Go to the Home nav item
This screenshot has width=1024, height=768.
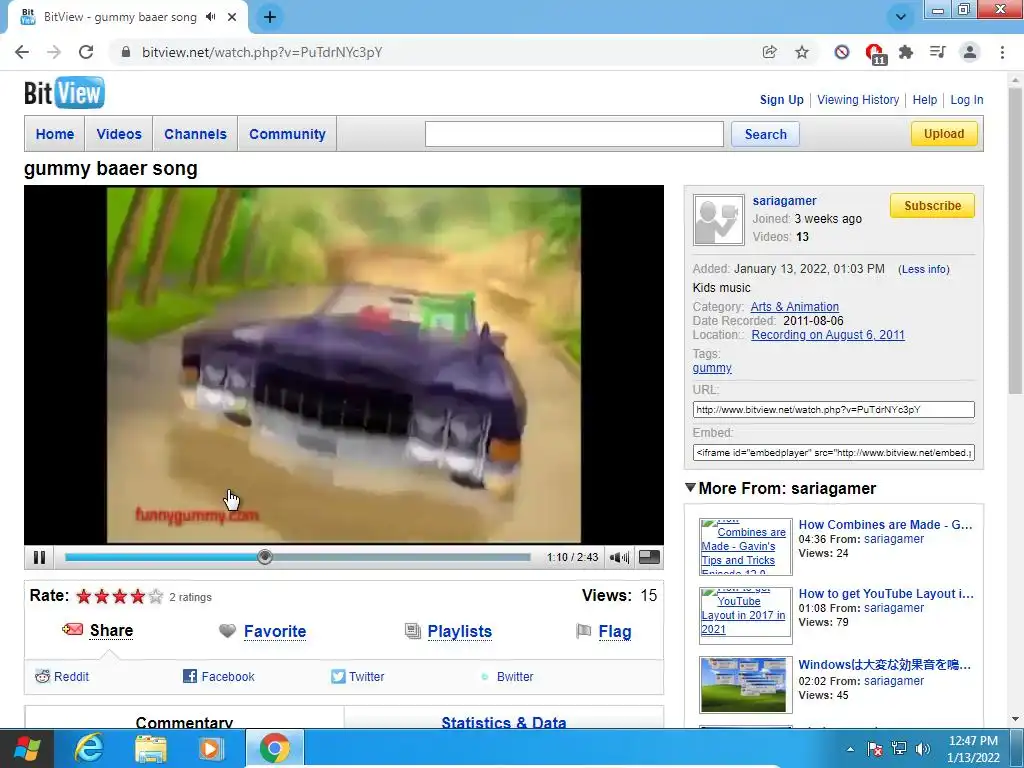point(55,134)
